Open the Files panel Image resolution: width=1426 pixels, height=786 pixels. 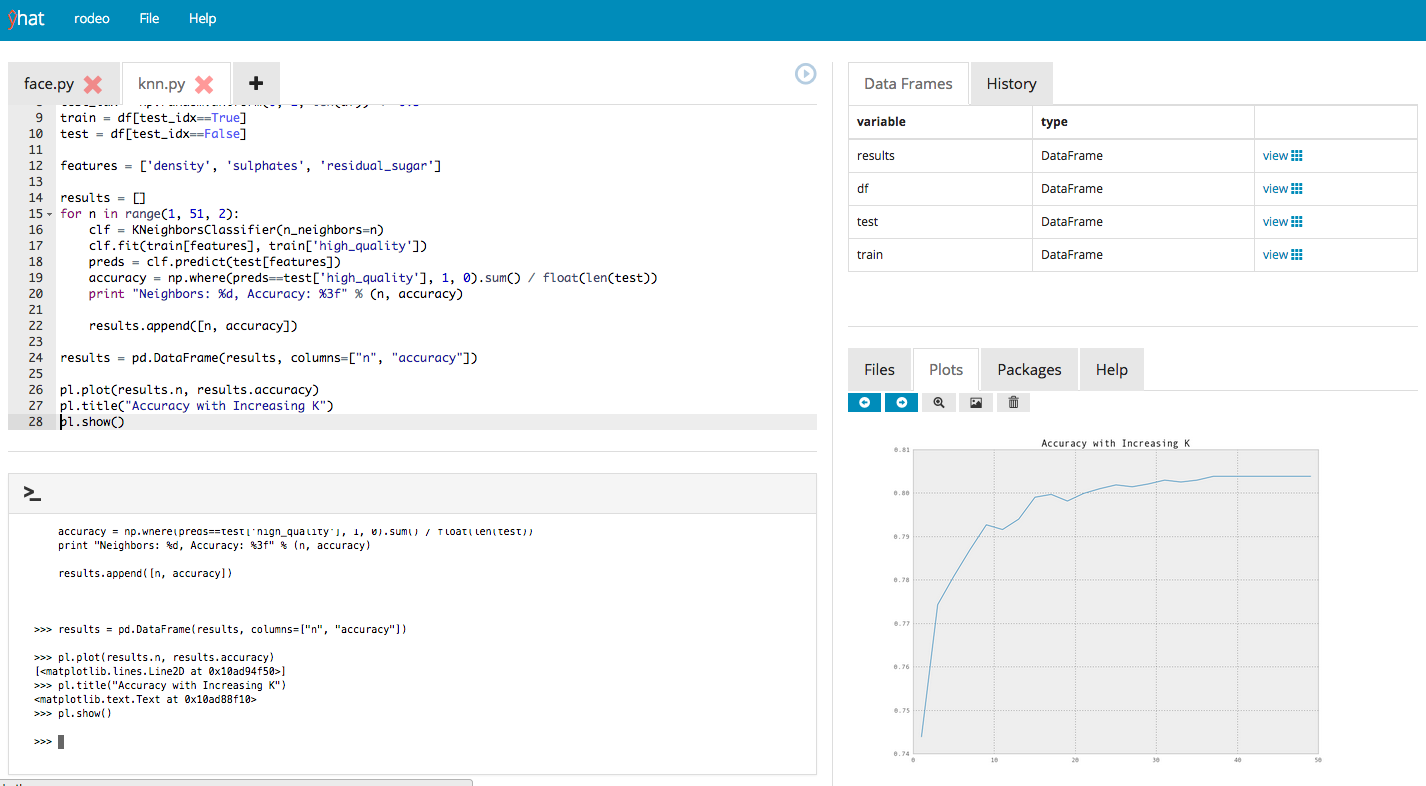coord(879,369)
